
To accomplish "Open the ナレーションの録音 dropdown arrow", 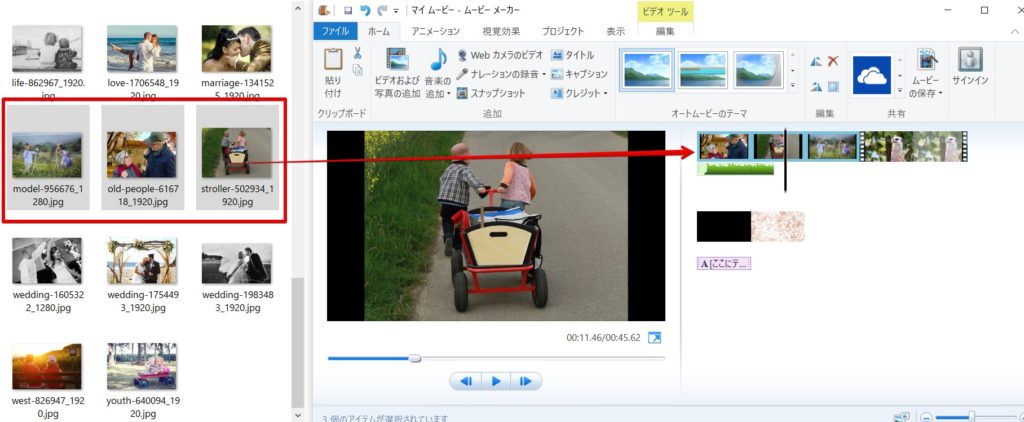I will pyautogui.click(x=543, y=74).
